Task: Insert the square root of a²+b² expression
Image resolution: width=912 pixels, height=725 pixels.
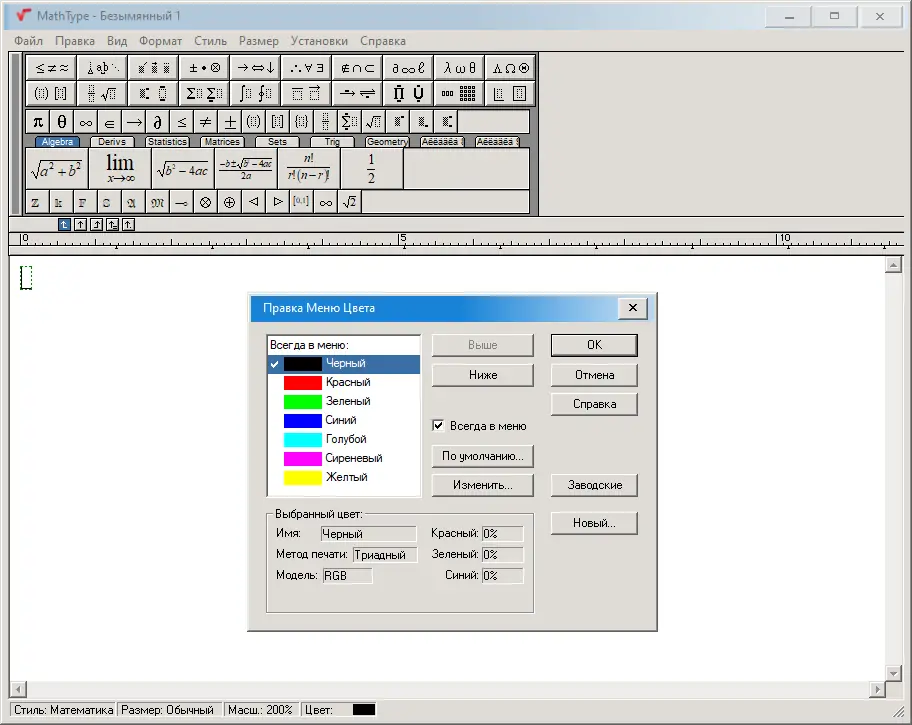Action: [x=56, y=169]
